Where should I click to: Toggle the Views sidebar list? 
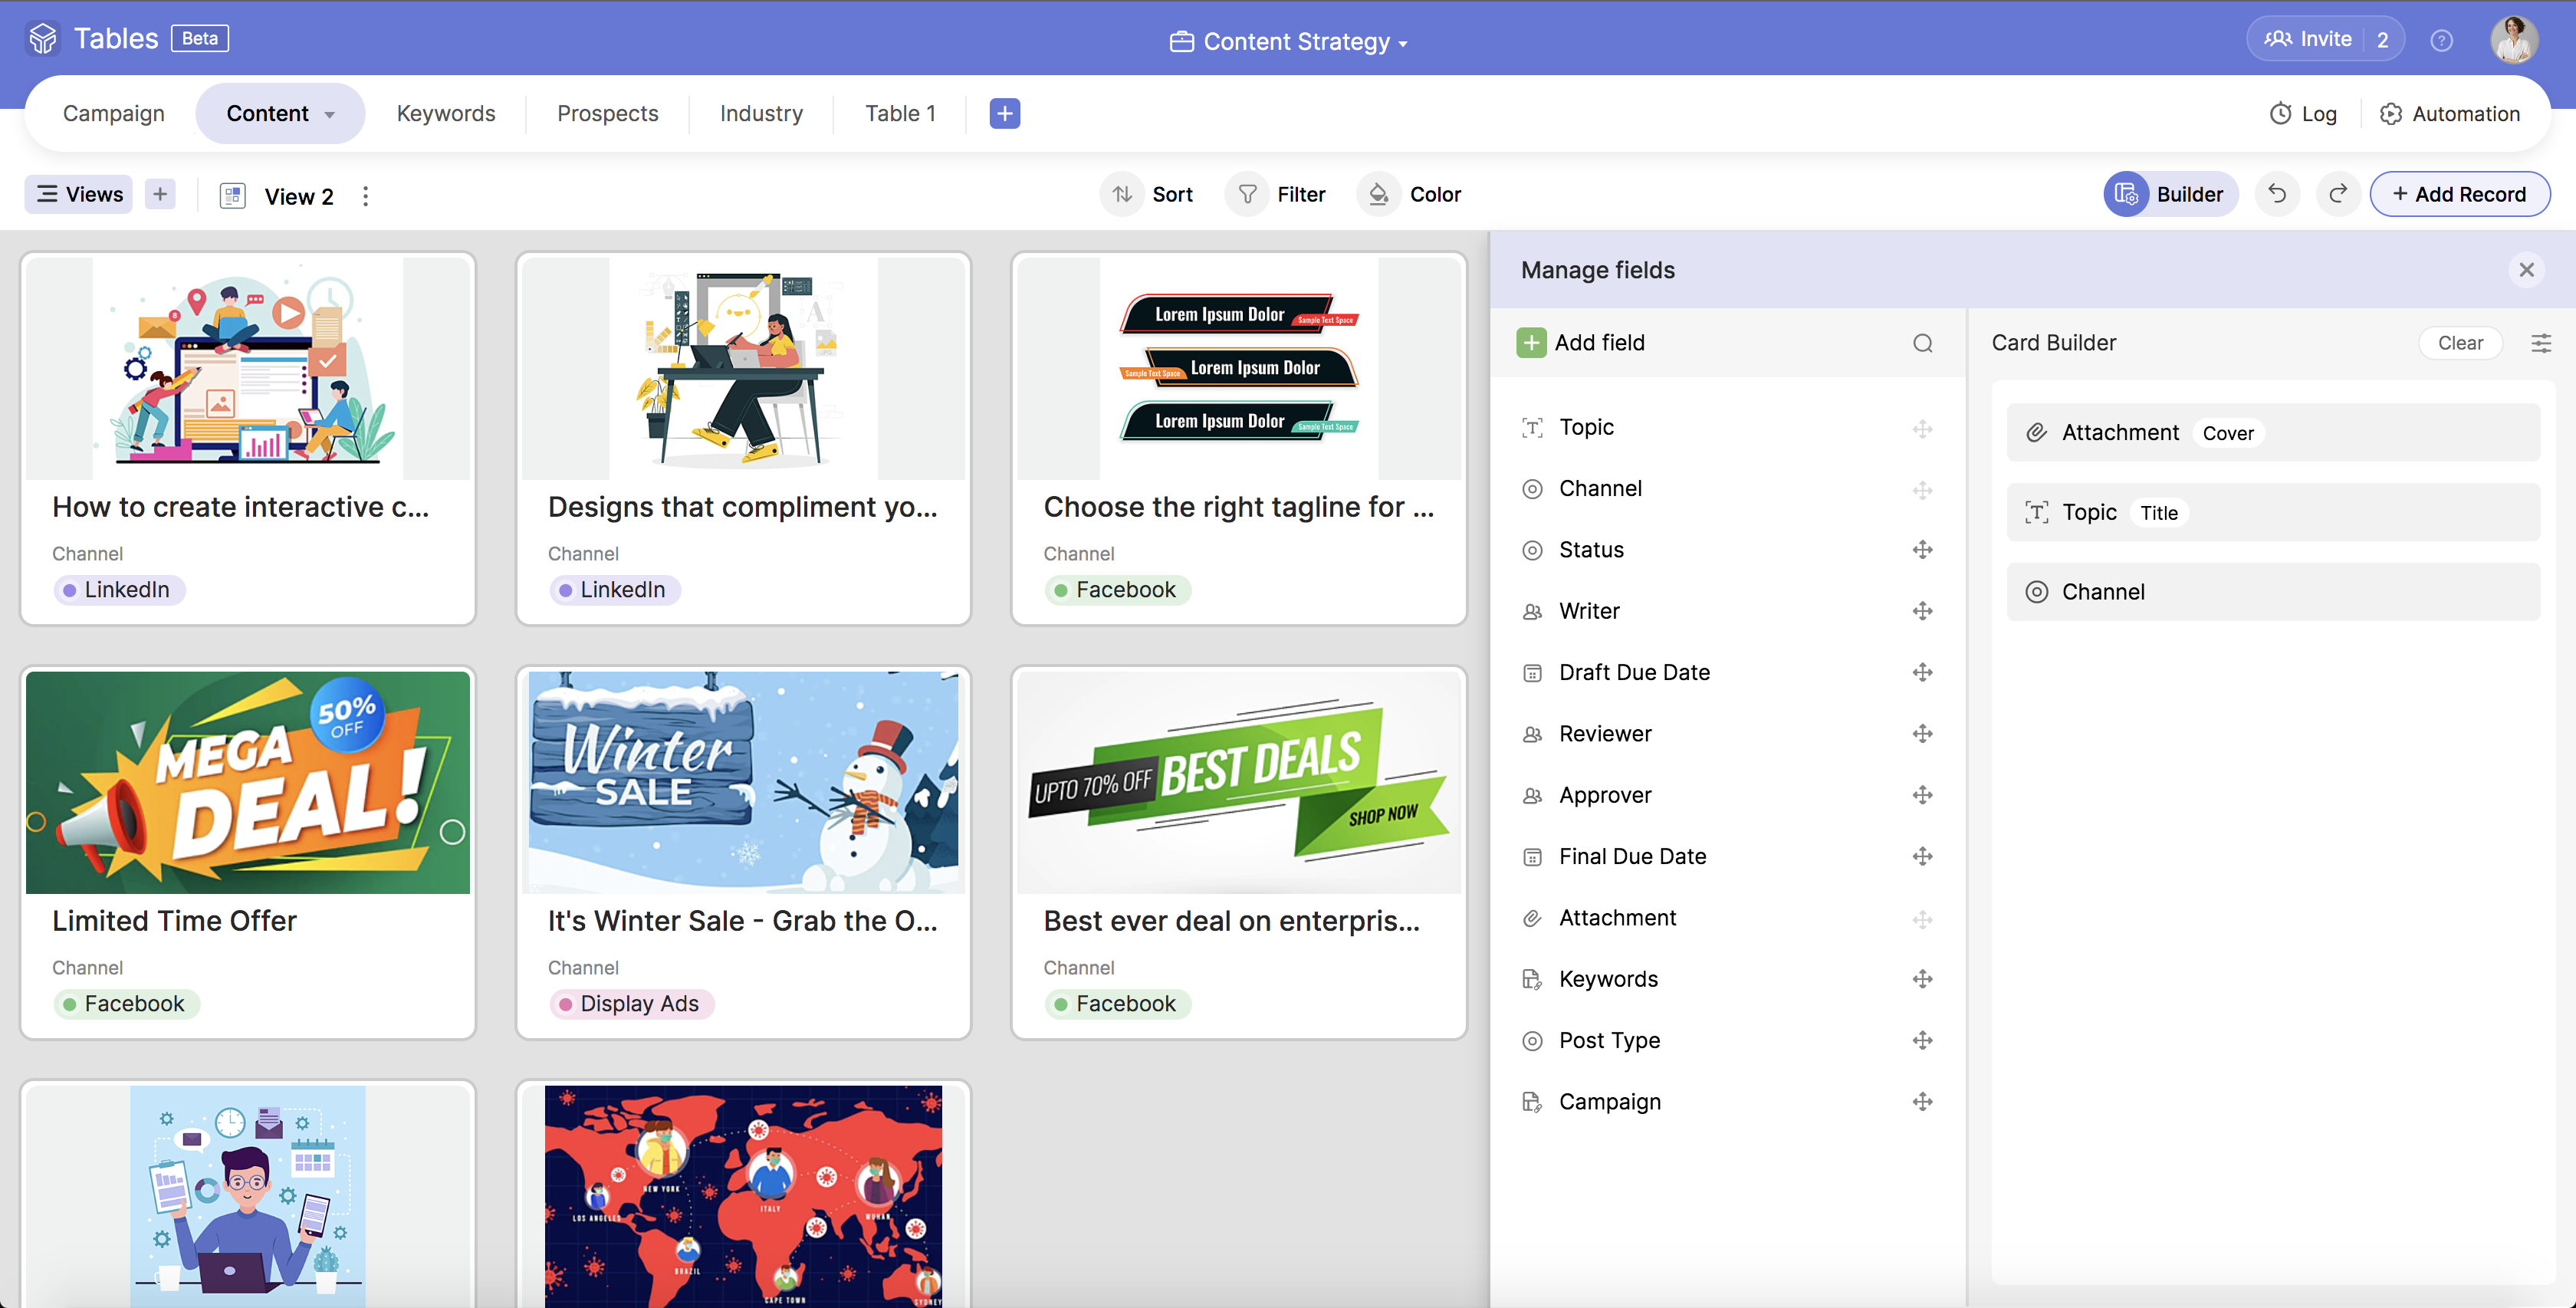pos(79,194)
